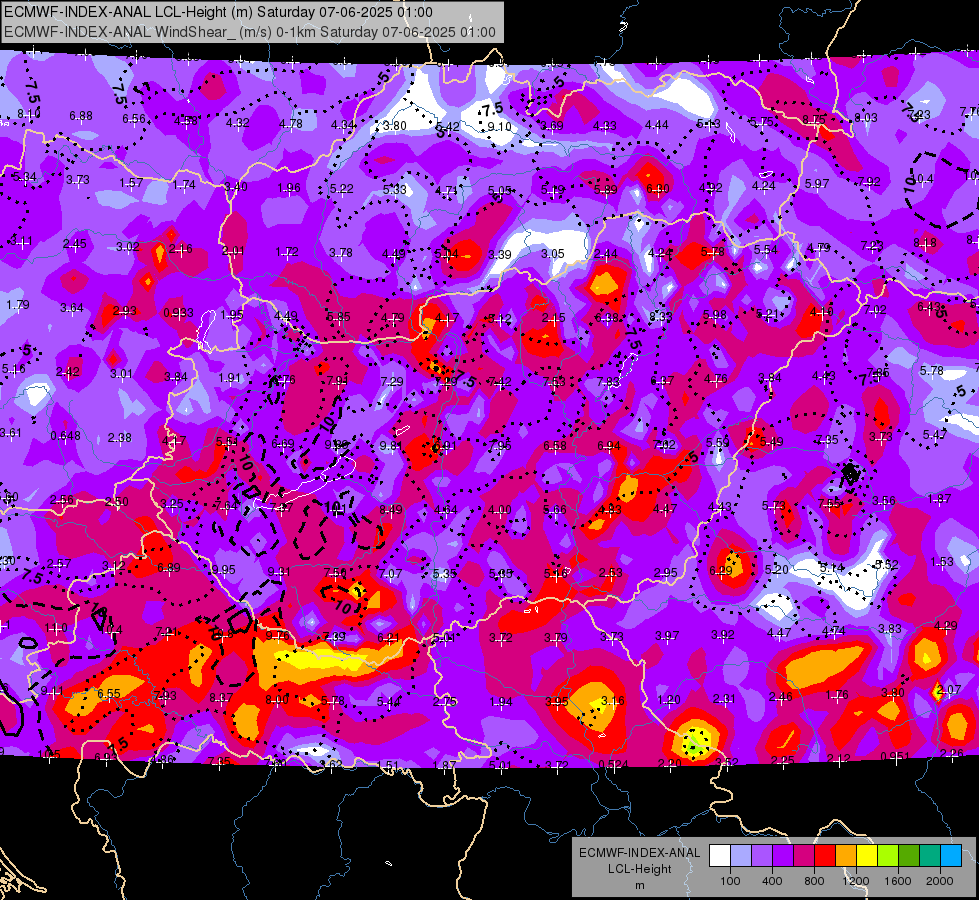The width and height of the screenshot is (979, 900).
Task: Click the wind shear value 8.37
Action: [x=222, y=698]
